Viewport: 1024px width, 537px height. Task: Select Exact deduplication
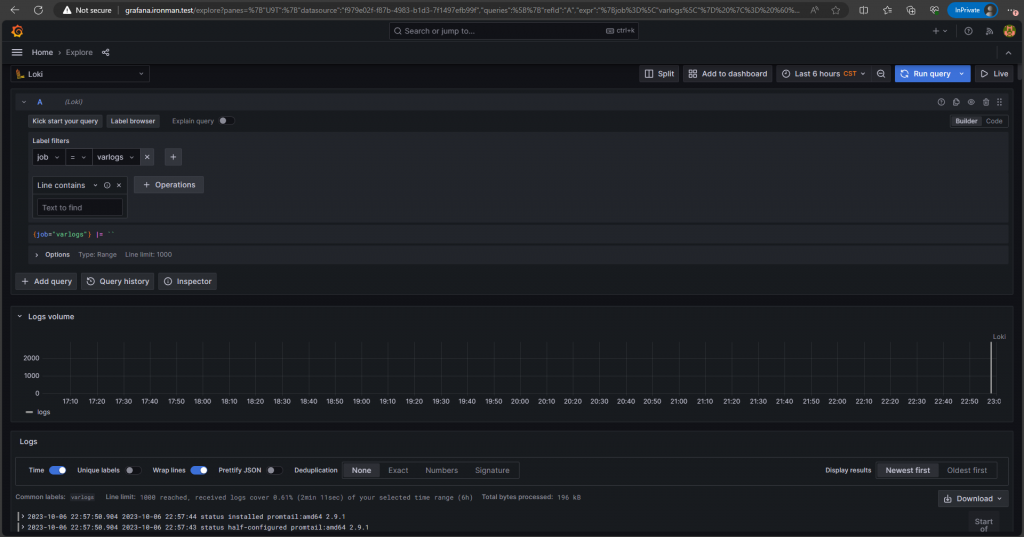(398, 470)
